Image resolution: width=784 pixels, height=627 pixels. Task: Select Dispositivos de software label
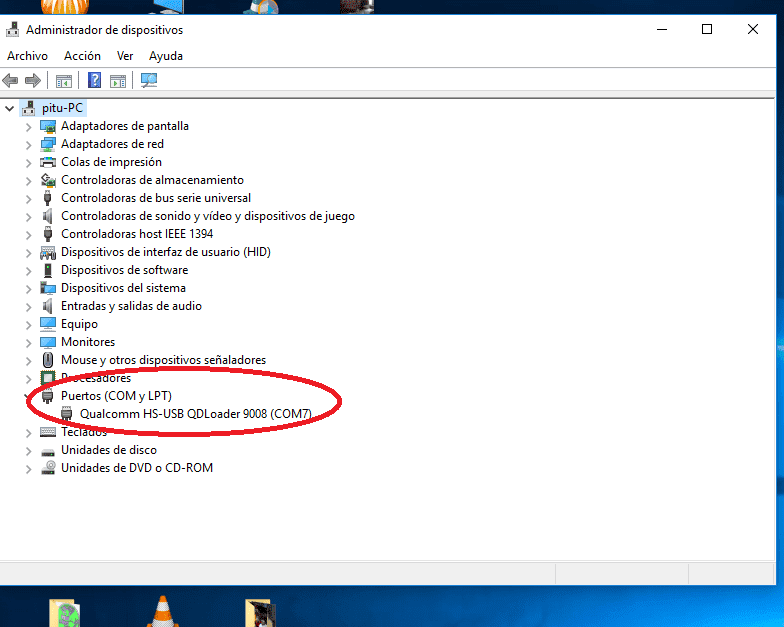tap(124, 270)
